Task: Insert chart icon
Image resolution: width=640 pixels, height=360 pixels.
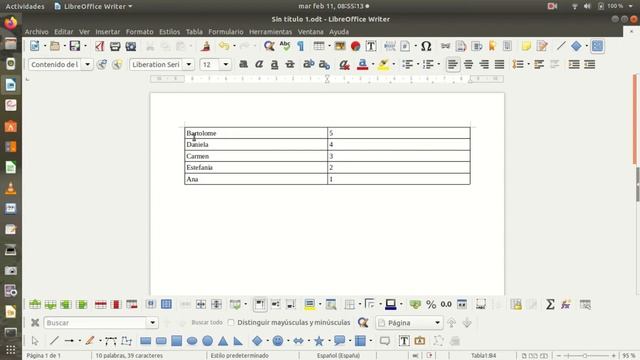Action: [355, 46]
